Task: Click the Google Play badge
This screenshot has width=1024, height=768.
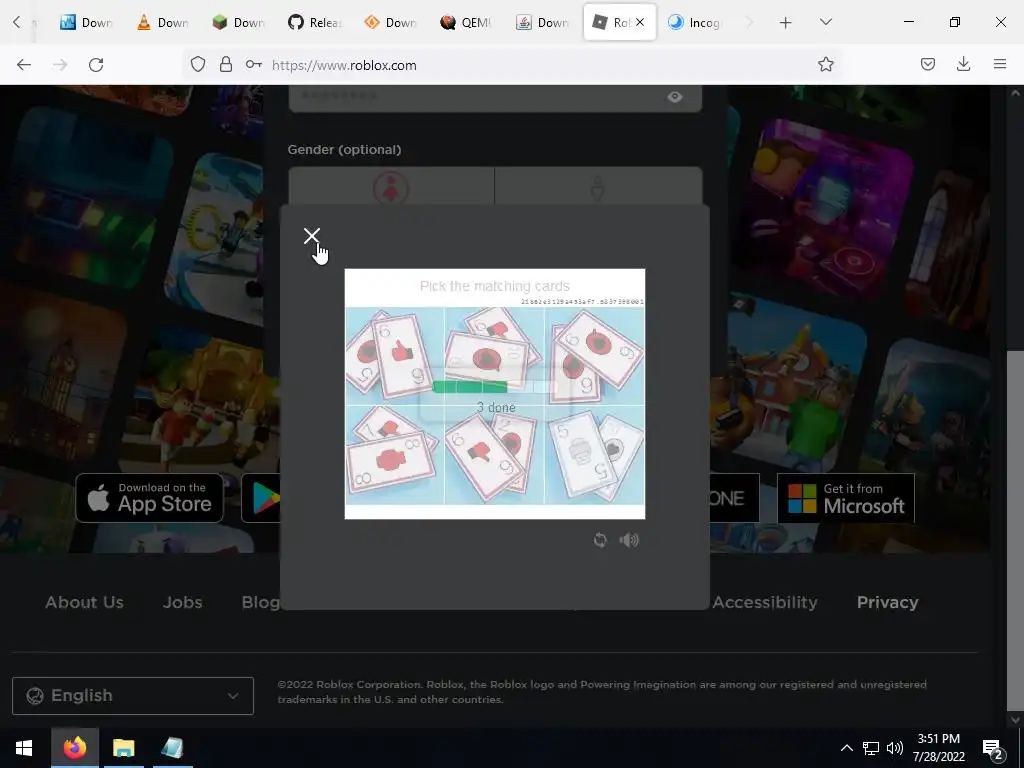Action: pos(261,498)
